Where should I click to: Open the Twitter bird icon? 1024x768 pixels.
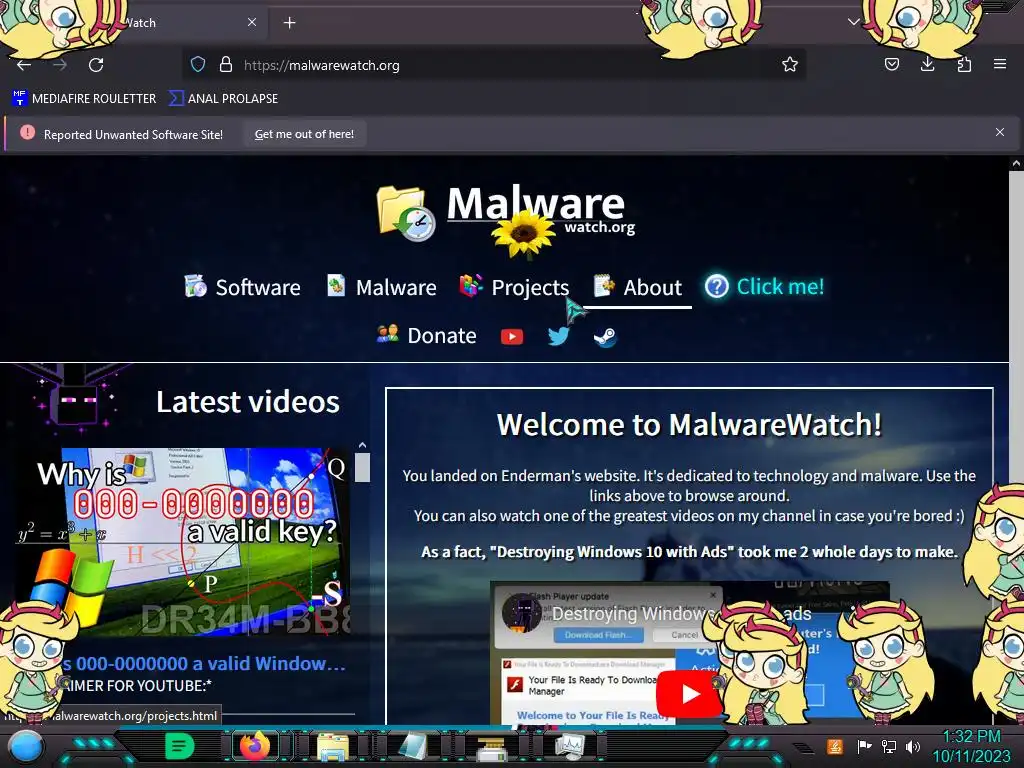(x=558, y=336)
